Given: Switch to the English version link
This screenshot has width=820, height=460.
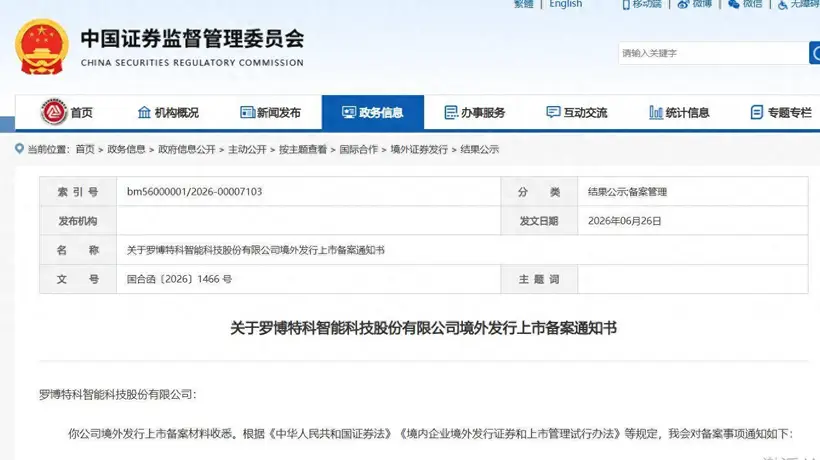Looking at the screenshot, I should [565, 4].
